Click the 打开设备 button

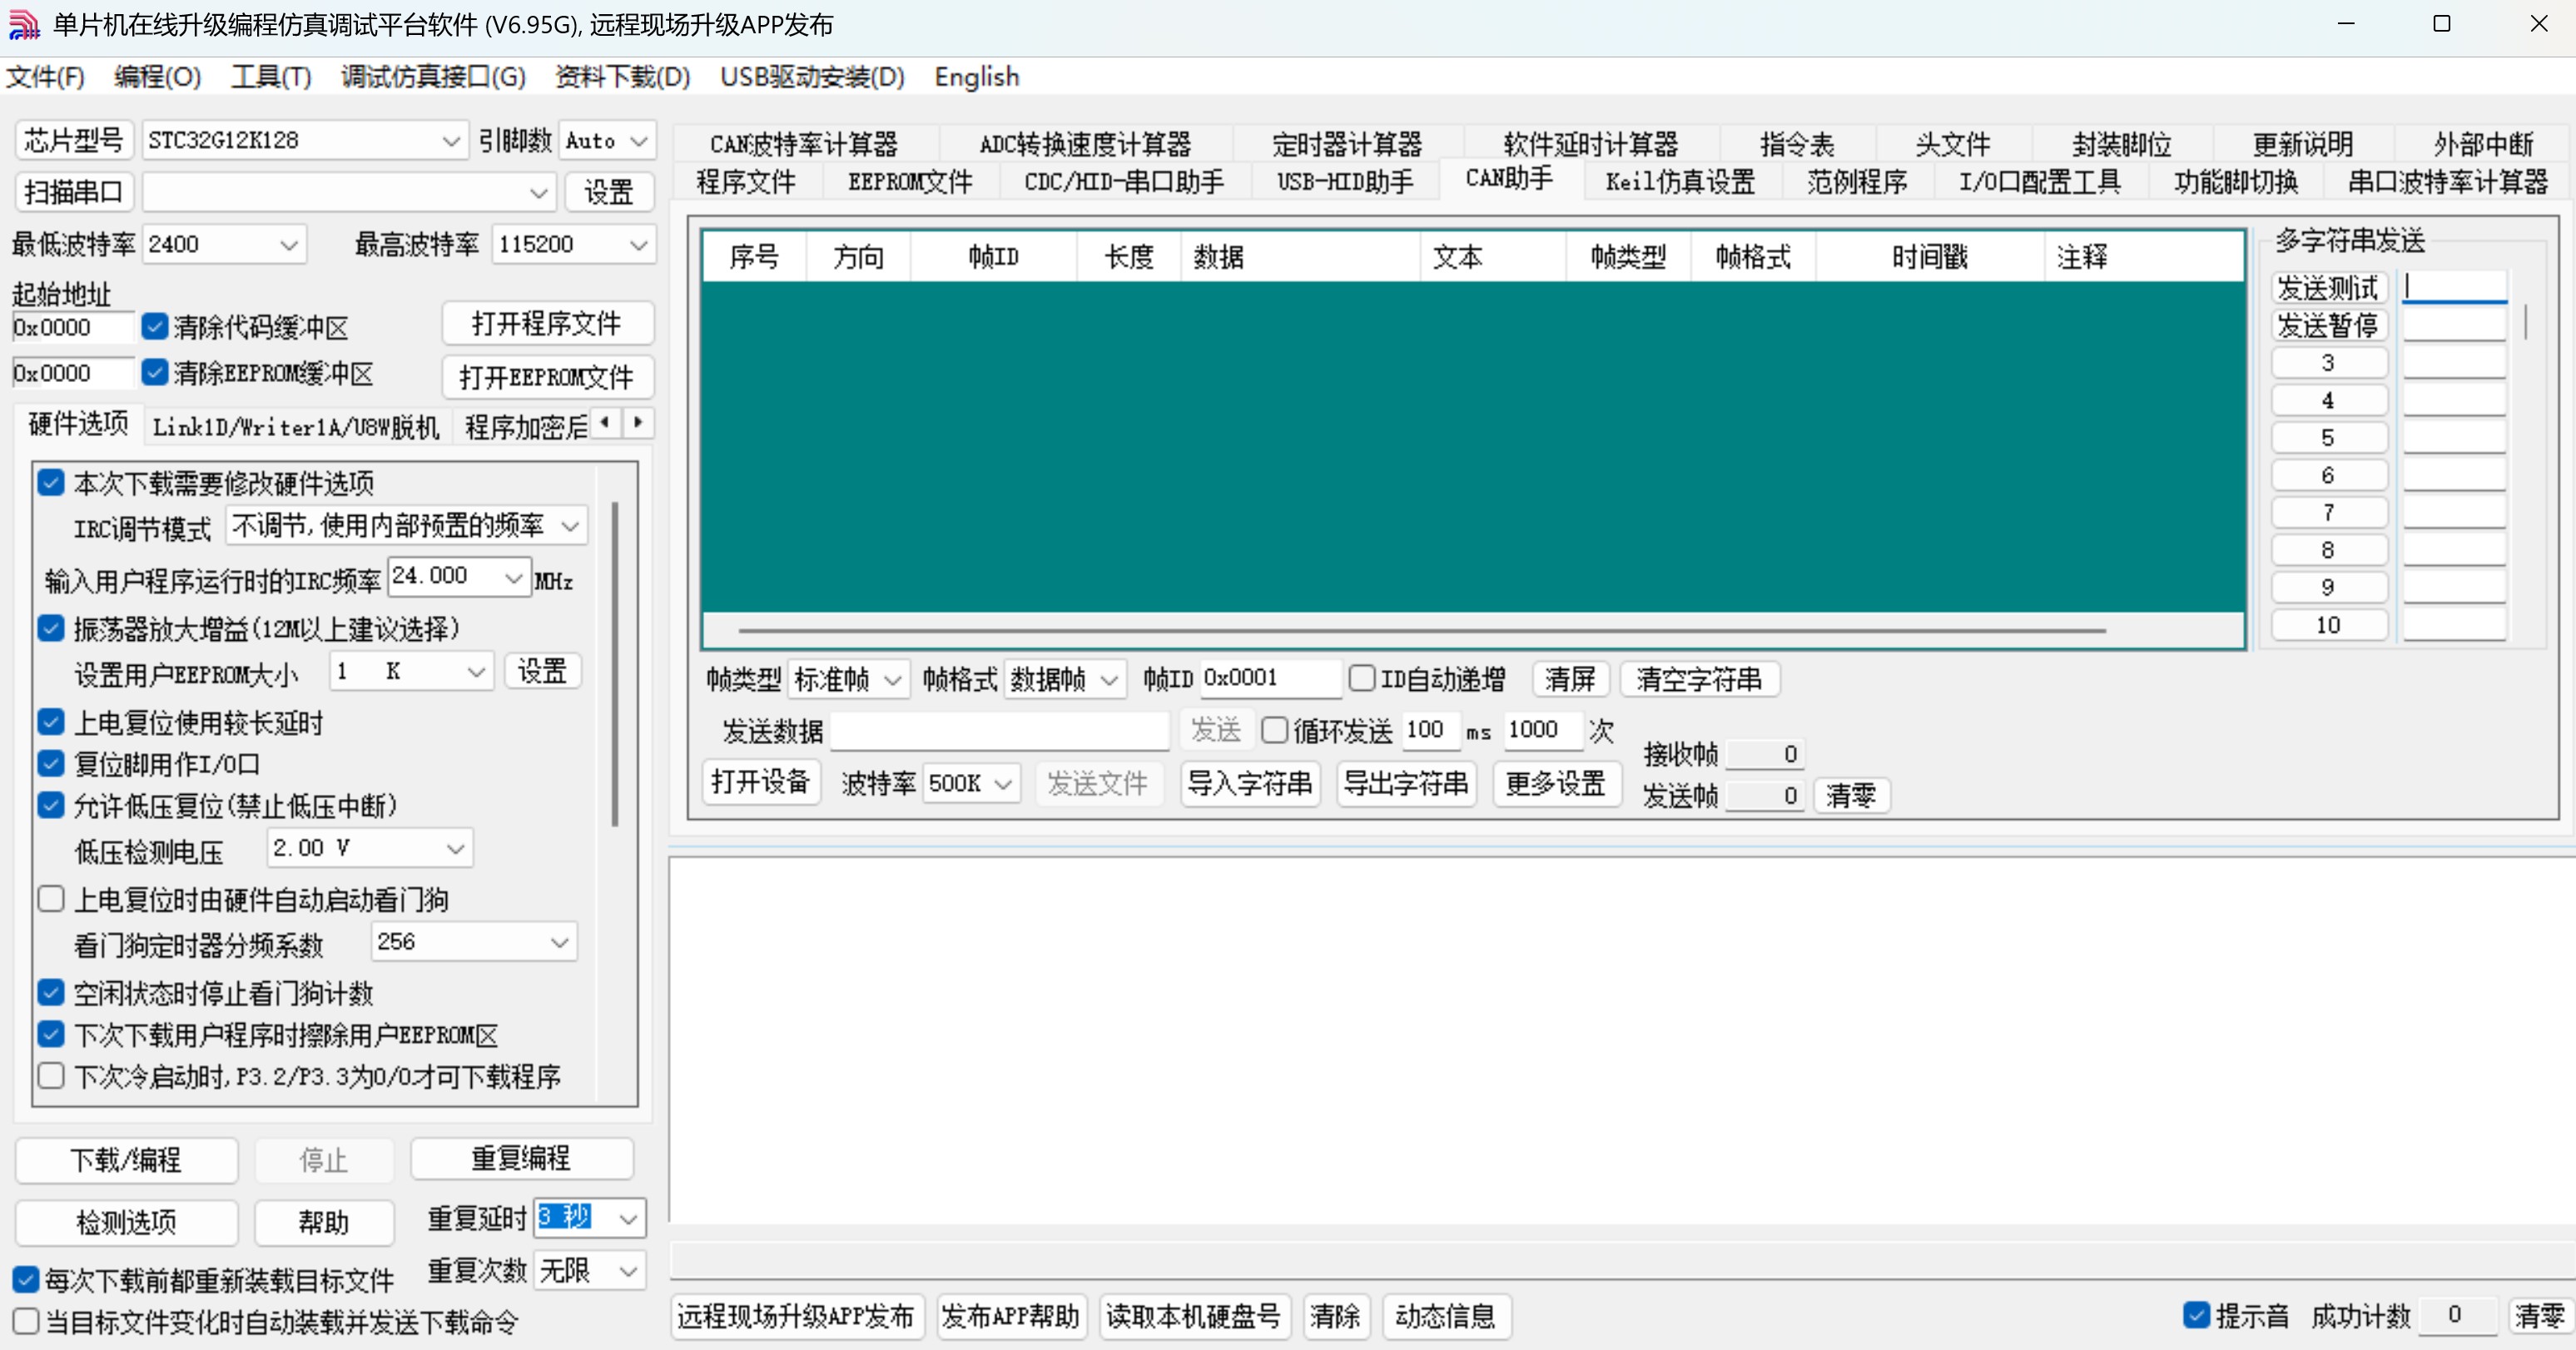coord(760,782)
